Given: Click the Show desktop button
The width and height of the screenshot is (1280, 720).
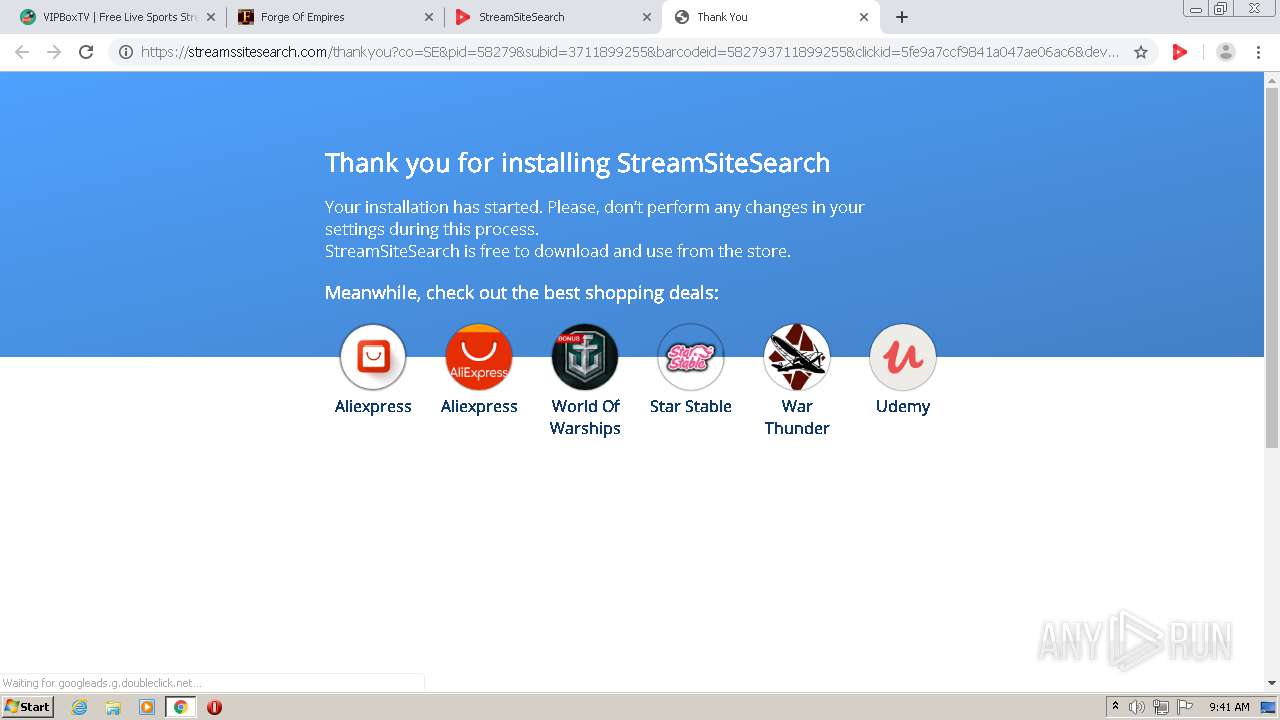Looking at the screenshot, I should point(1268,707).
